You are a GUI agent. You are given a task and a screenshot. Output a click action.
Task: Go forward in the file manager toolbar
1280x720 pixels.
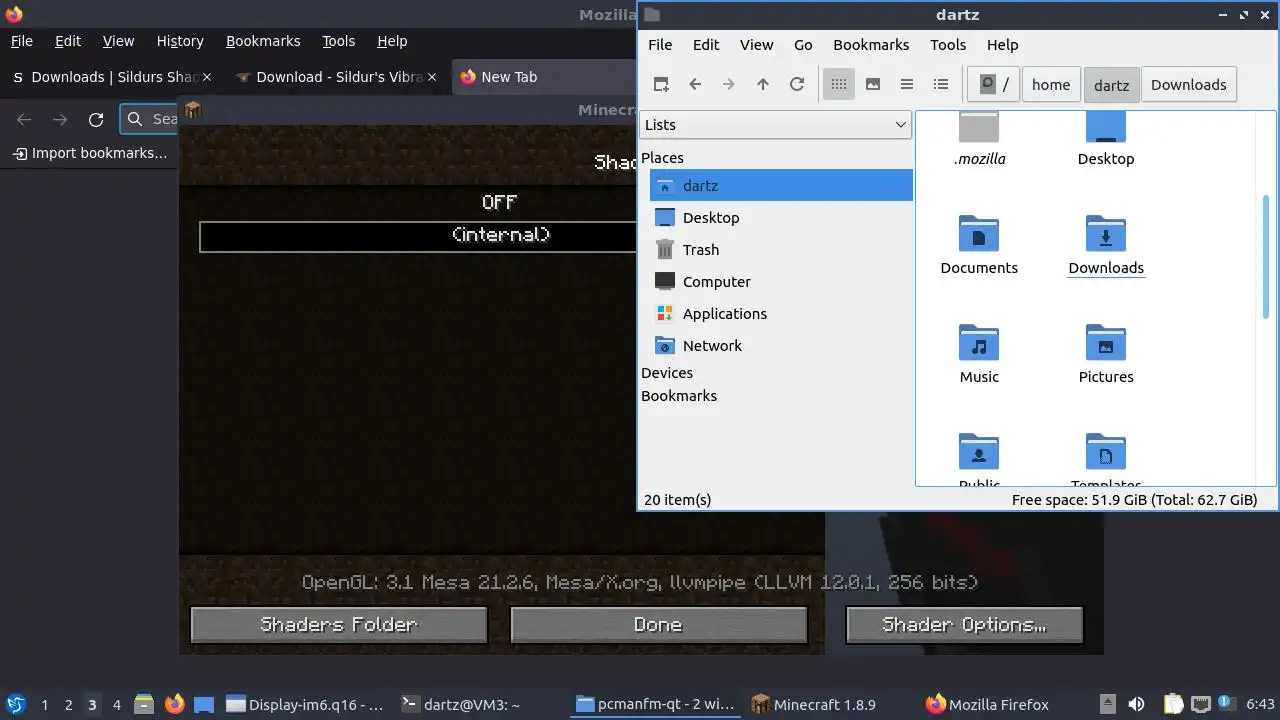pyautogui.click(x=729, y=85)
